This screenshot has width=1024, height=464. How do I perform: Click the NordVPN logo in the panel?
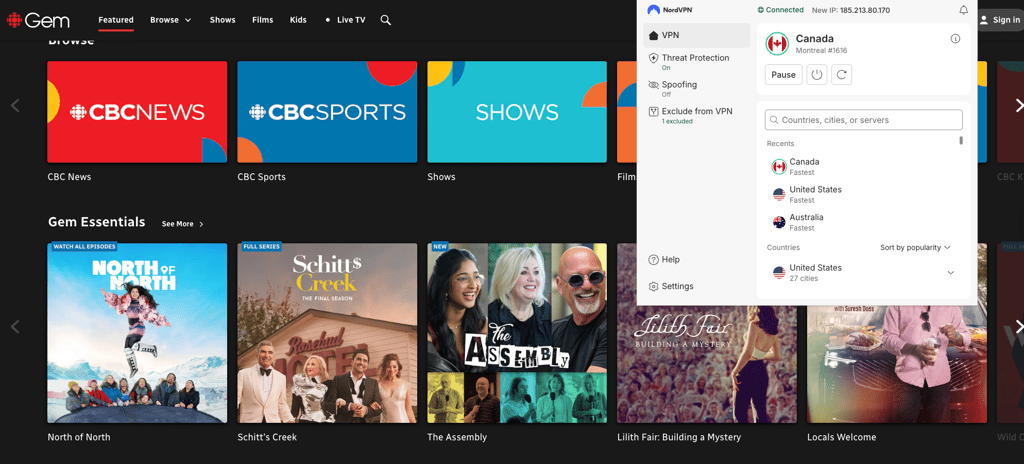pyautogui.click(x=670, y=10)
